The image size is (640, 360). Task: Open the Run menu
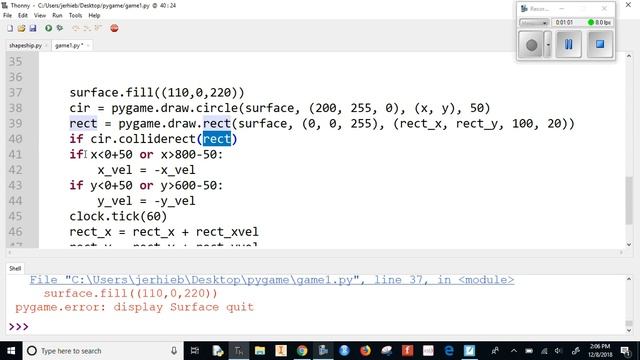(x=57, y=15)
